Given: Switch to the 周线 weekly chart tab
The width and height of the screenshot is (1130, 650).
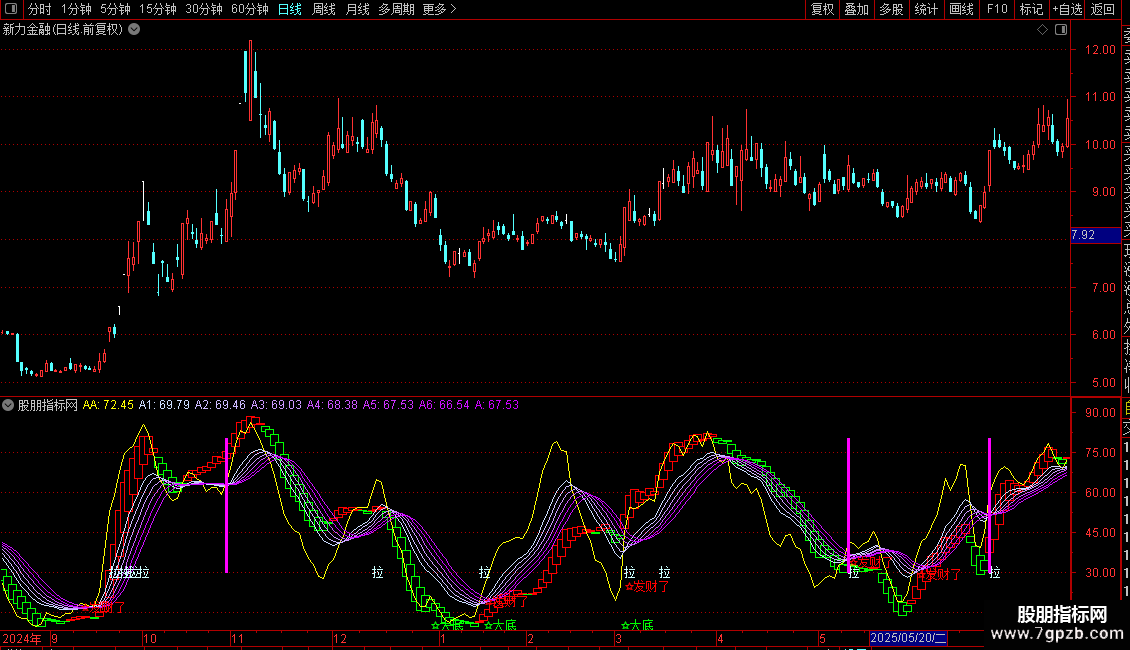Looking at the screenshot, I should [x=323, y=9].
